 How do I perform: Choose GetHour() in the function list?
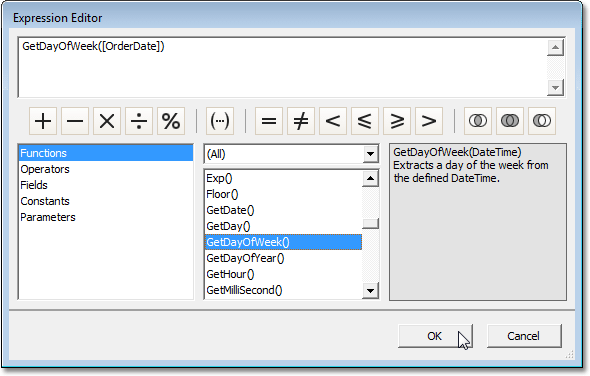point(283,274)
